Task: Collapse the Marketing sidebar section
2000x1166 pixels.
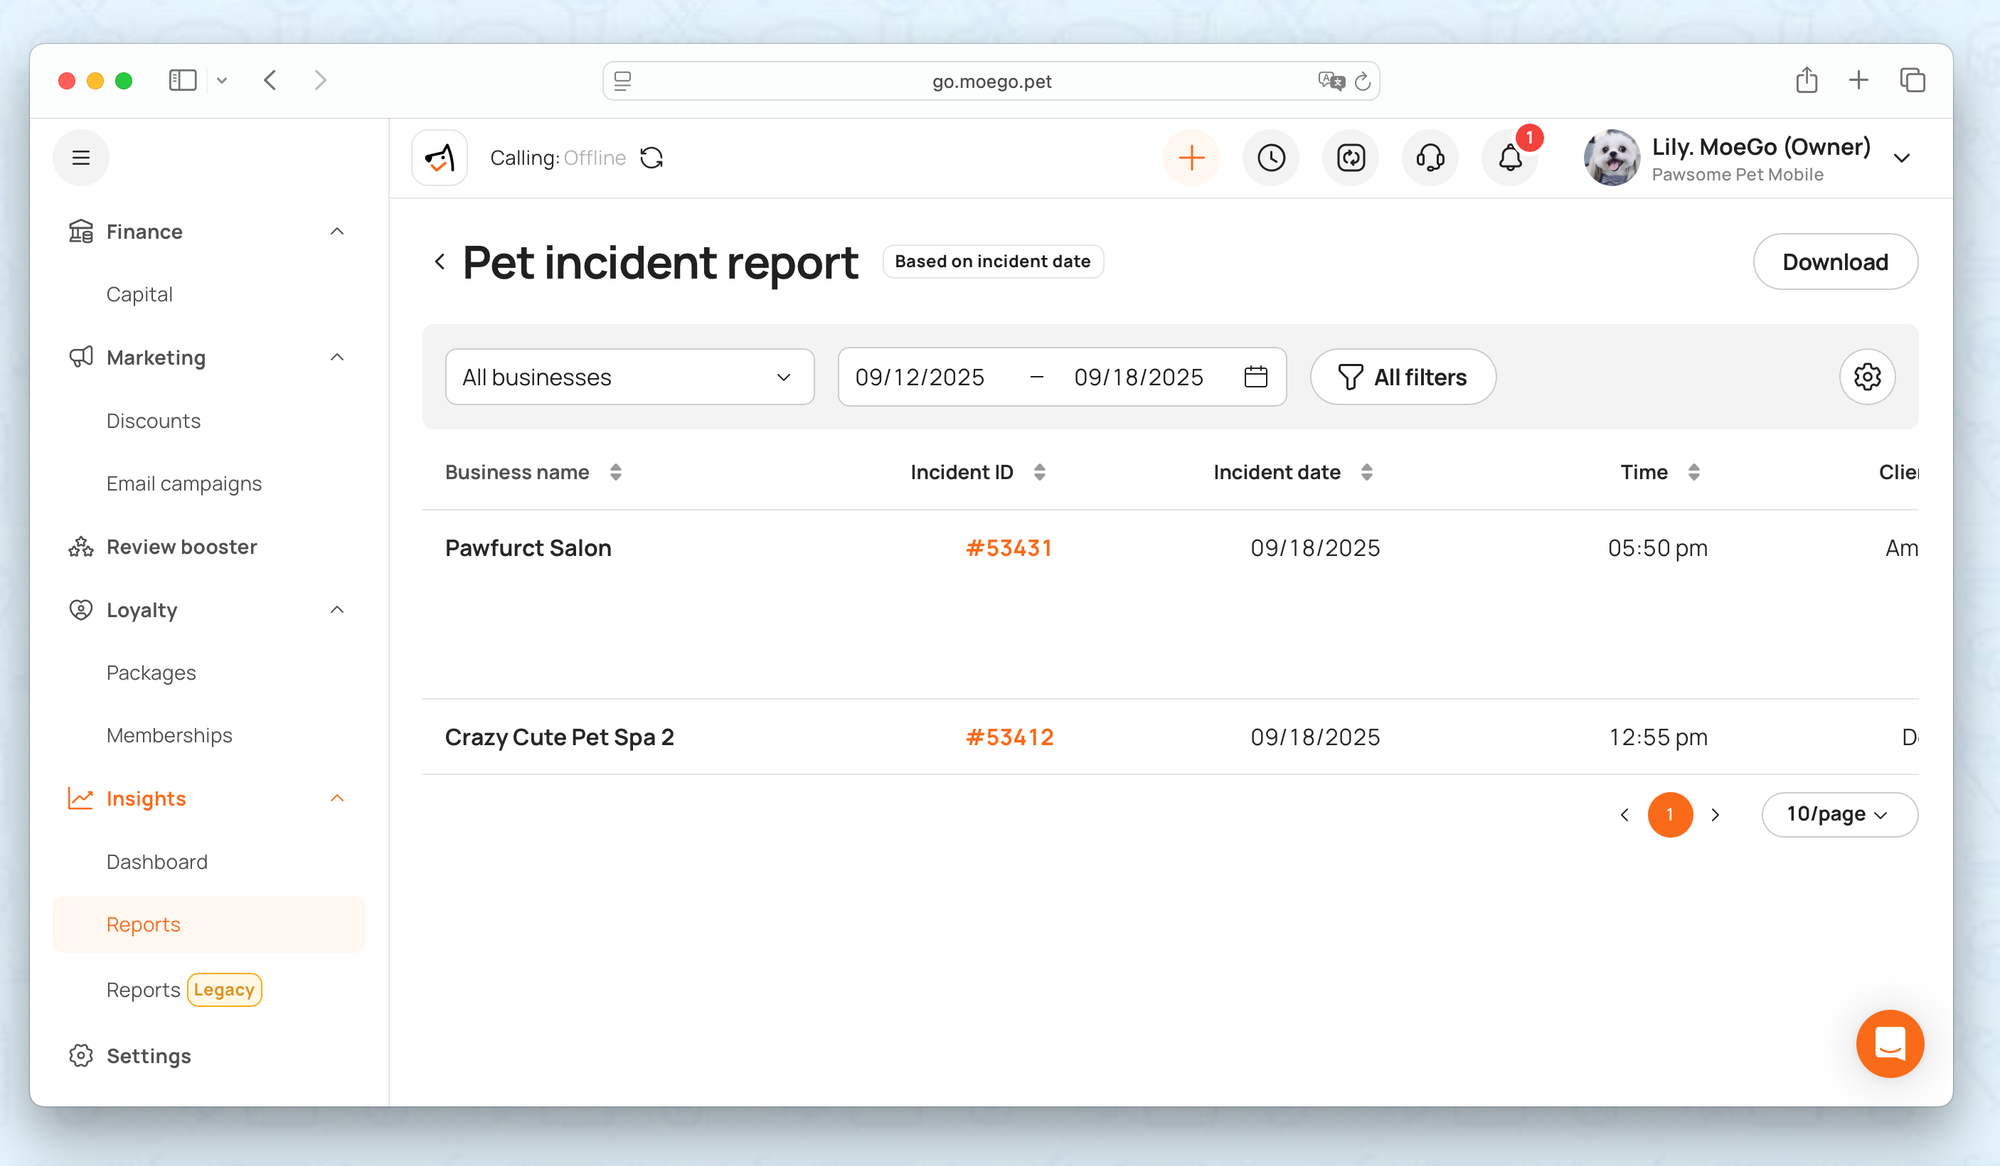Action: click(337, 358)
